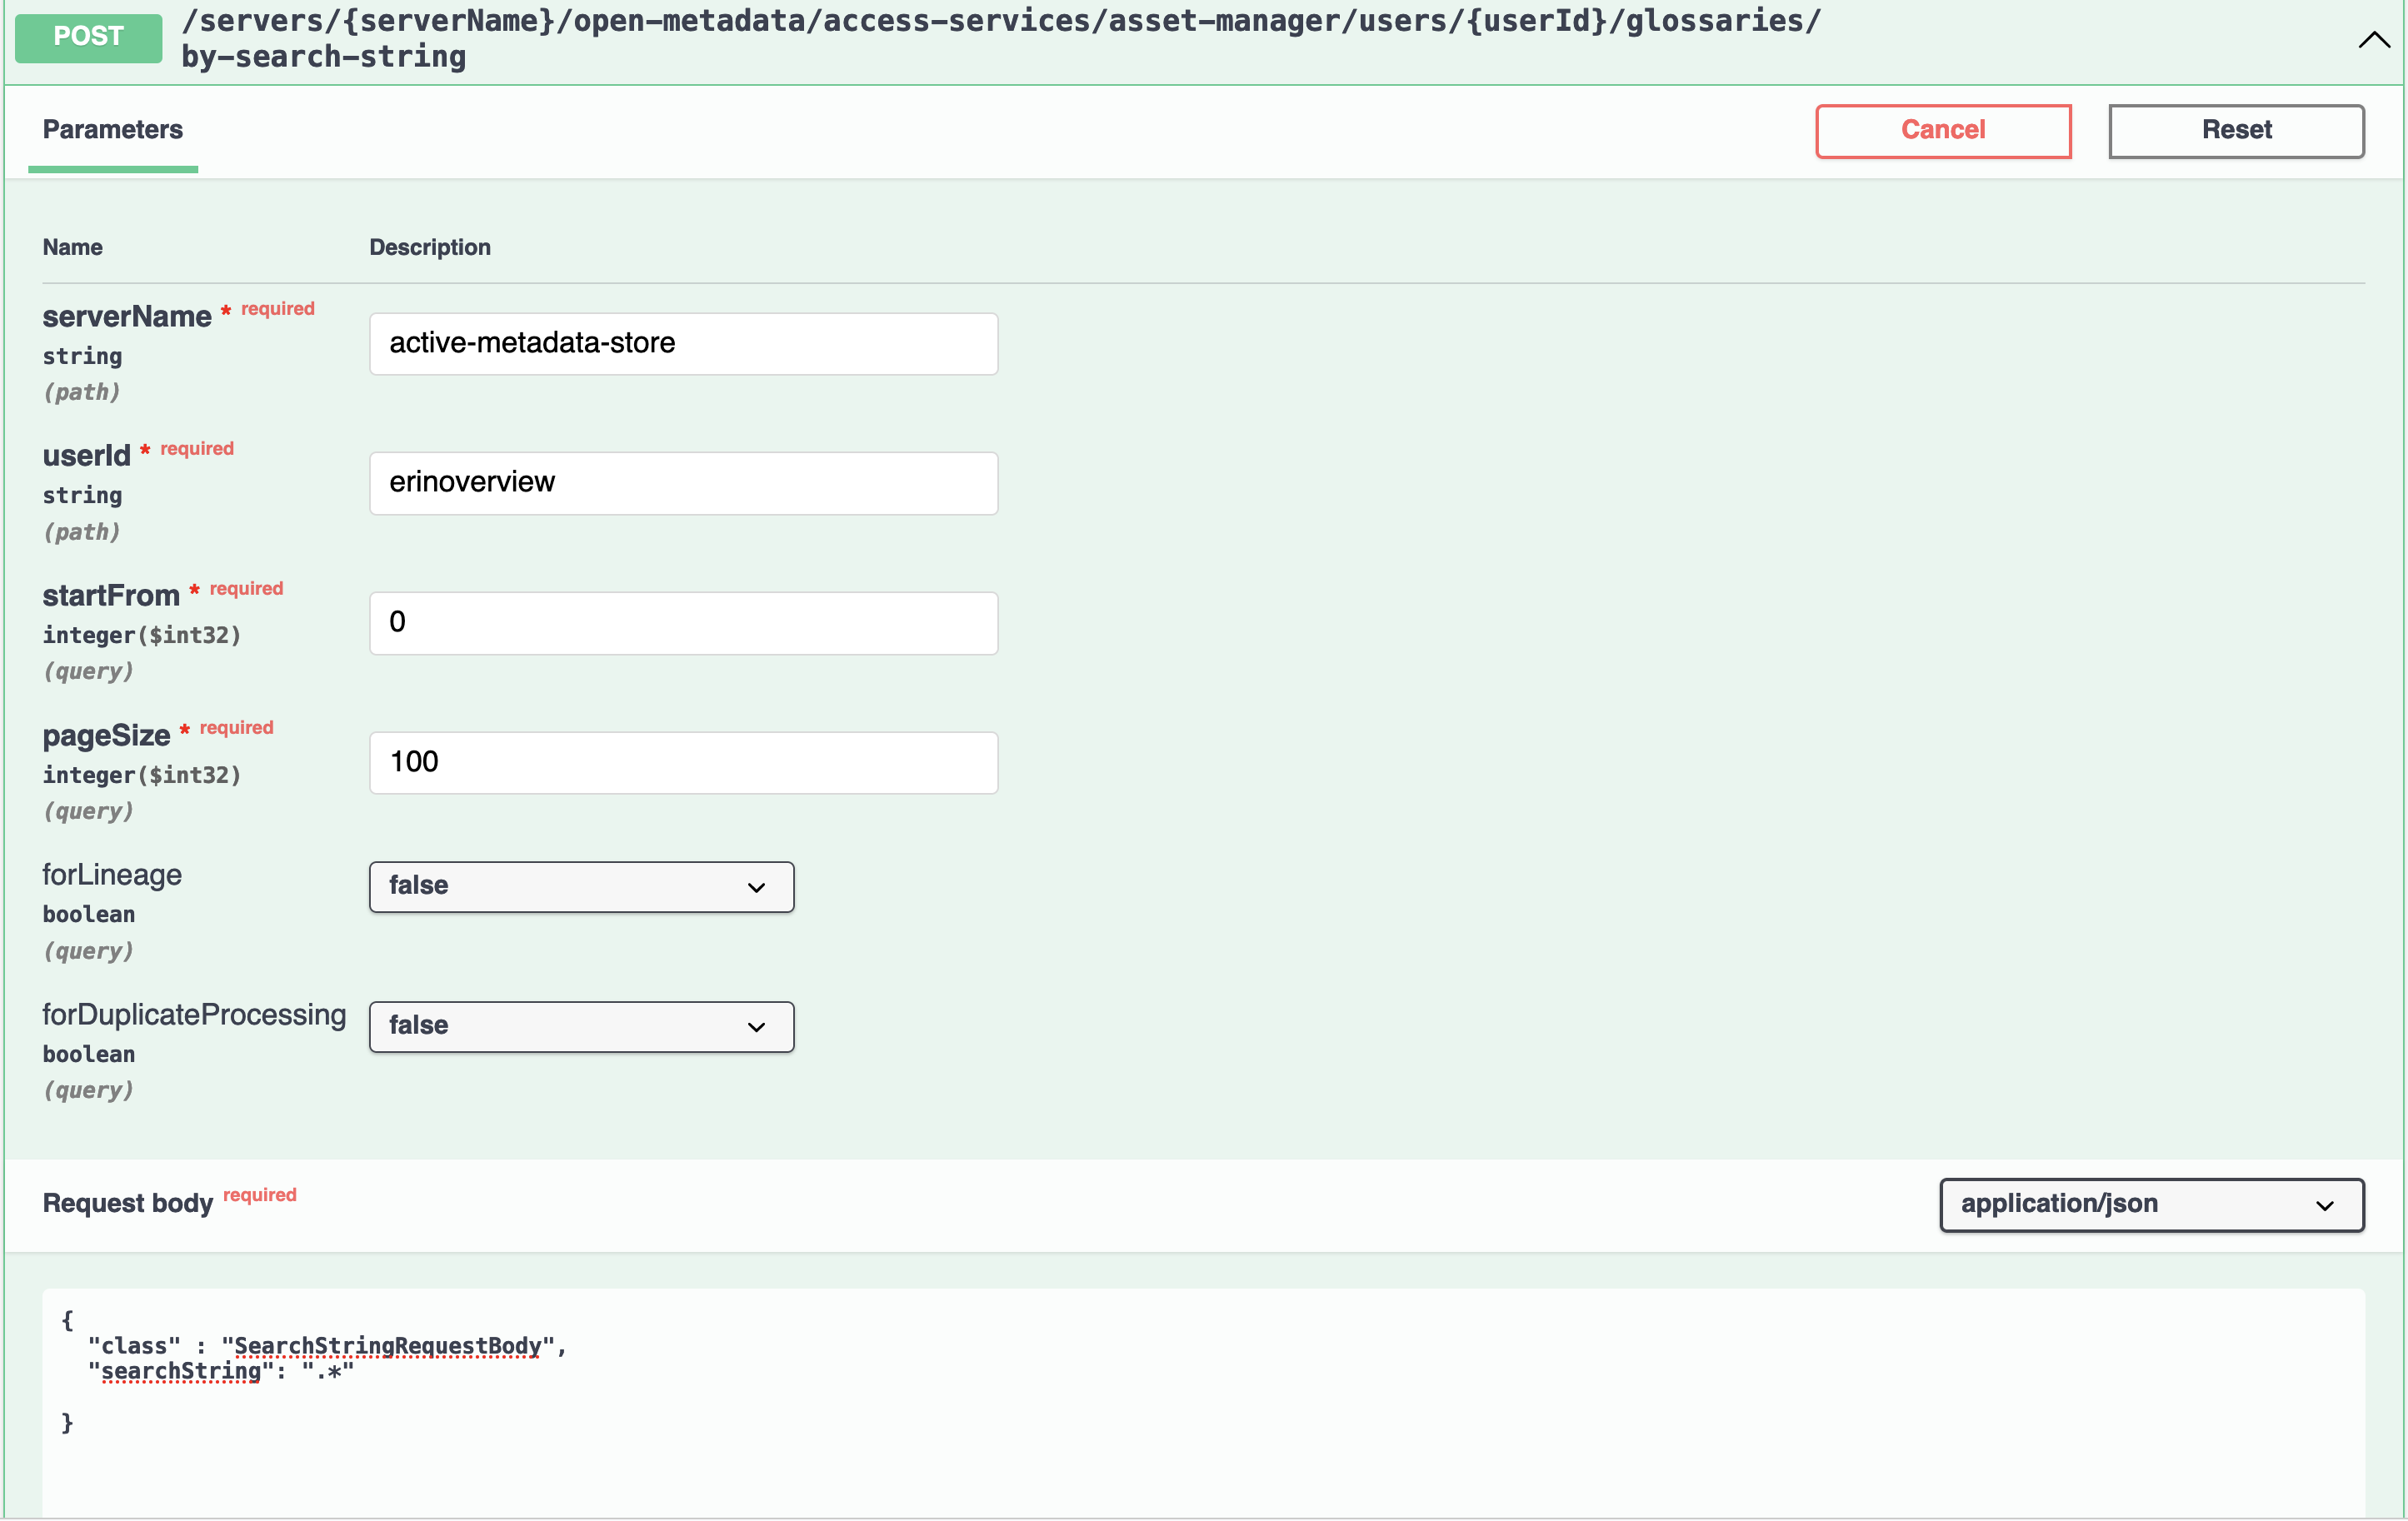Open the forDuplicateProcessing dropdown
Viewport: 2408px width, 1521px height.
[x=580, y=1026]
